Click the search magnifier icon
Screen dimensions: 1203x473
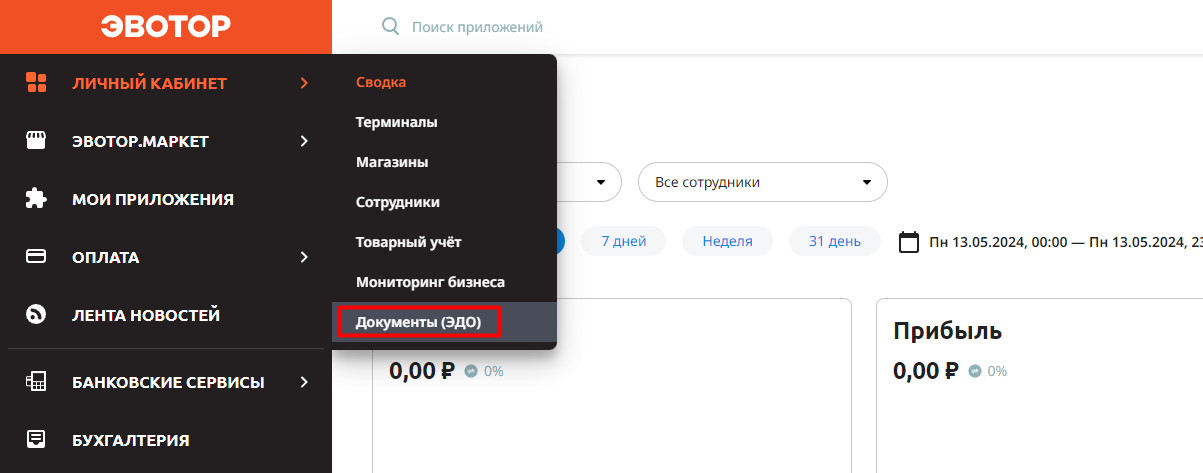click(x=391, y=26)
